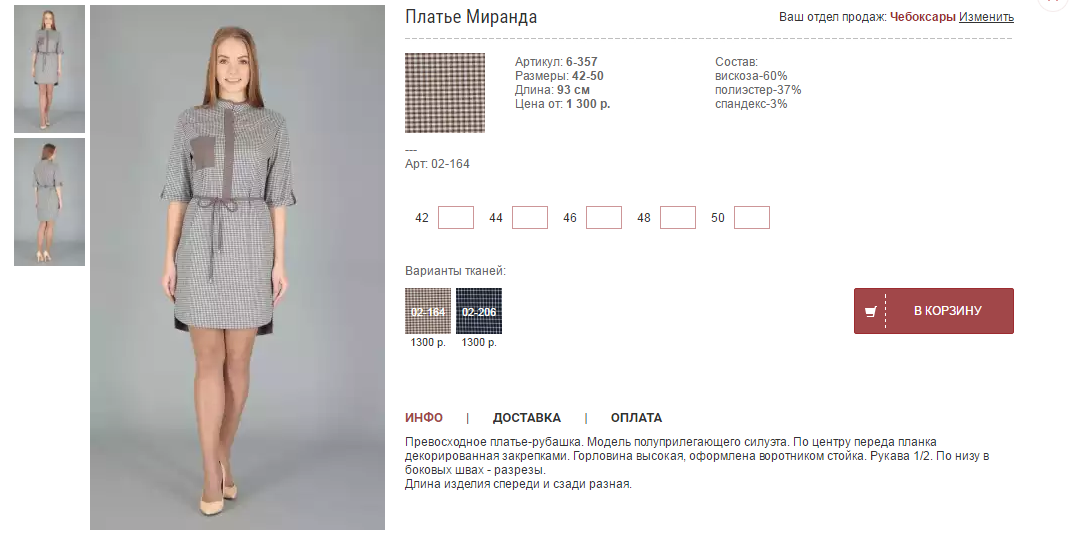
Task: Choose fabric variant 02-206
Action: [x=478, y=311]
